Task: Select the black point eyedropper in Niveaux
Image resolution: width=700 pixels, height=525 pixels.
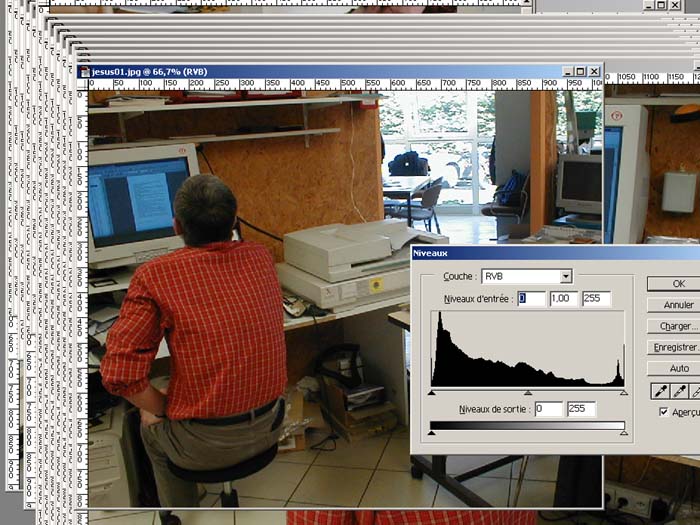Action: [x=660, y=391]
